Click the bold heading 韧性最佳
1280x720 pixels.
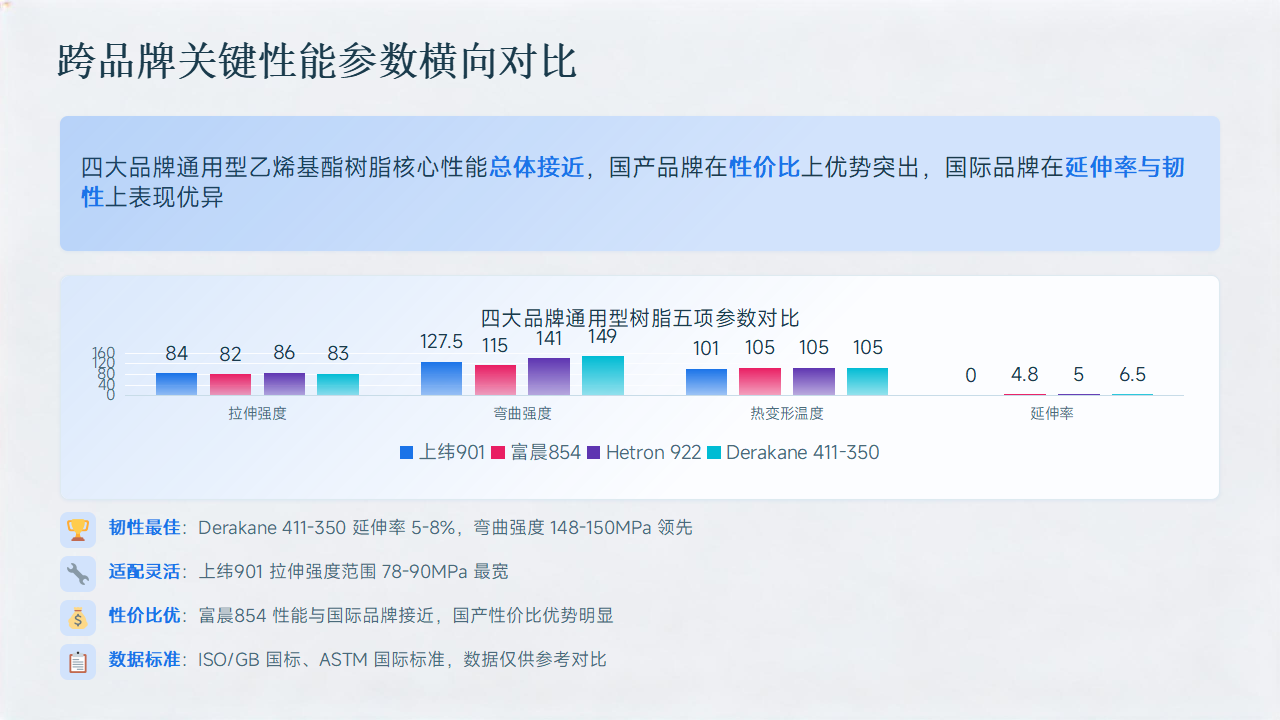pyautogui.click(x=144, y=528)
